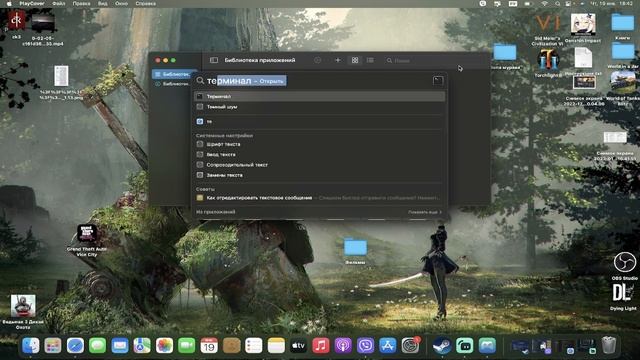
Task: Click the plus add app button in PlayCover
Action: pos(338,60)
